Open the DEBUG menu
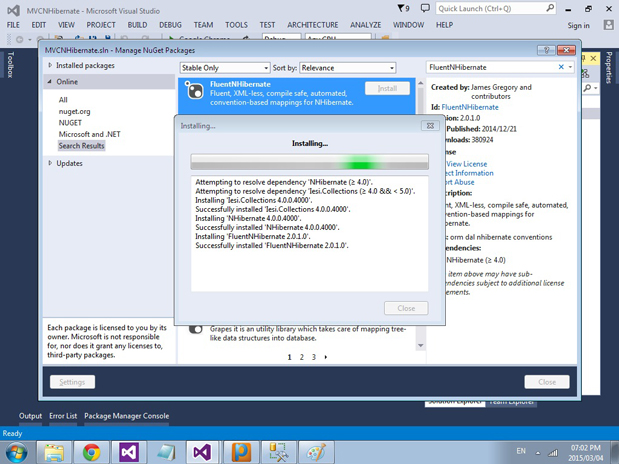 pyautogui.click(x=171, y=25)
